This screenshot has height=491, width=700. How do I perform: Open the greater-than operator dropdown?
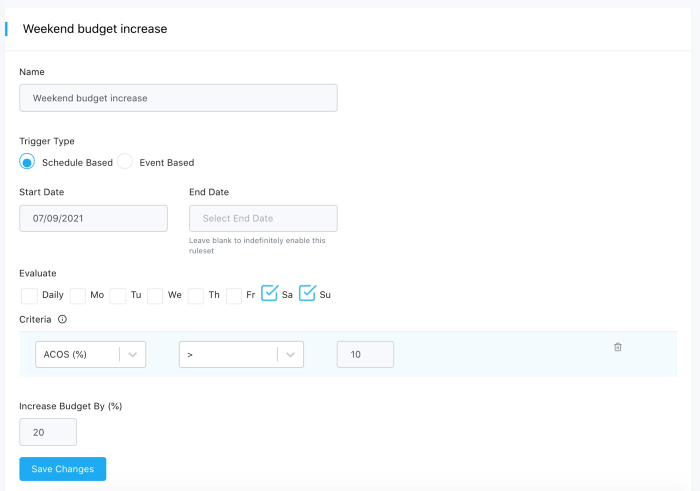click(242, 354)
